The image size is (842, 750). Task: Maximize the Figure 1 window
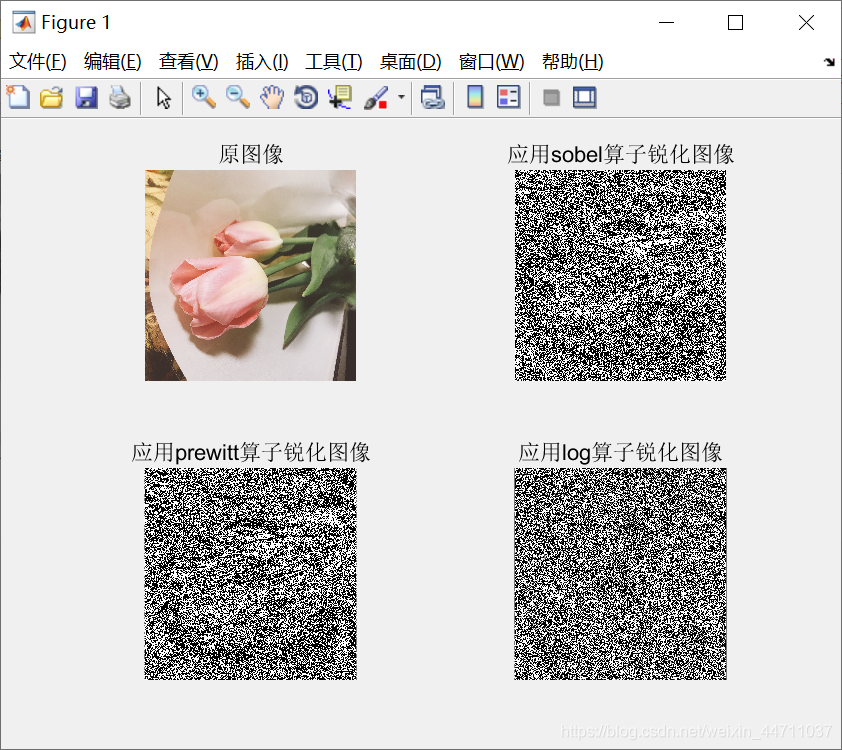pos(735,23)
